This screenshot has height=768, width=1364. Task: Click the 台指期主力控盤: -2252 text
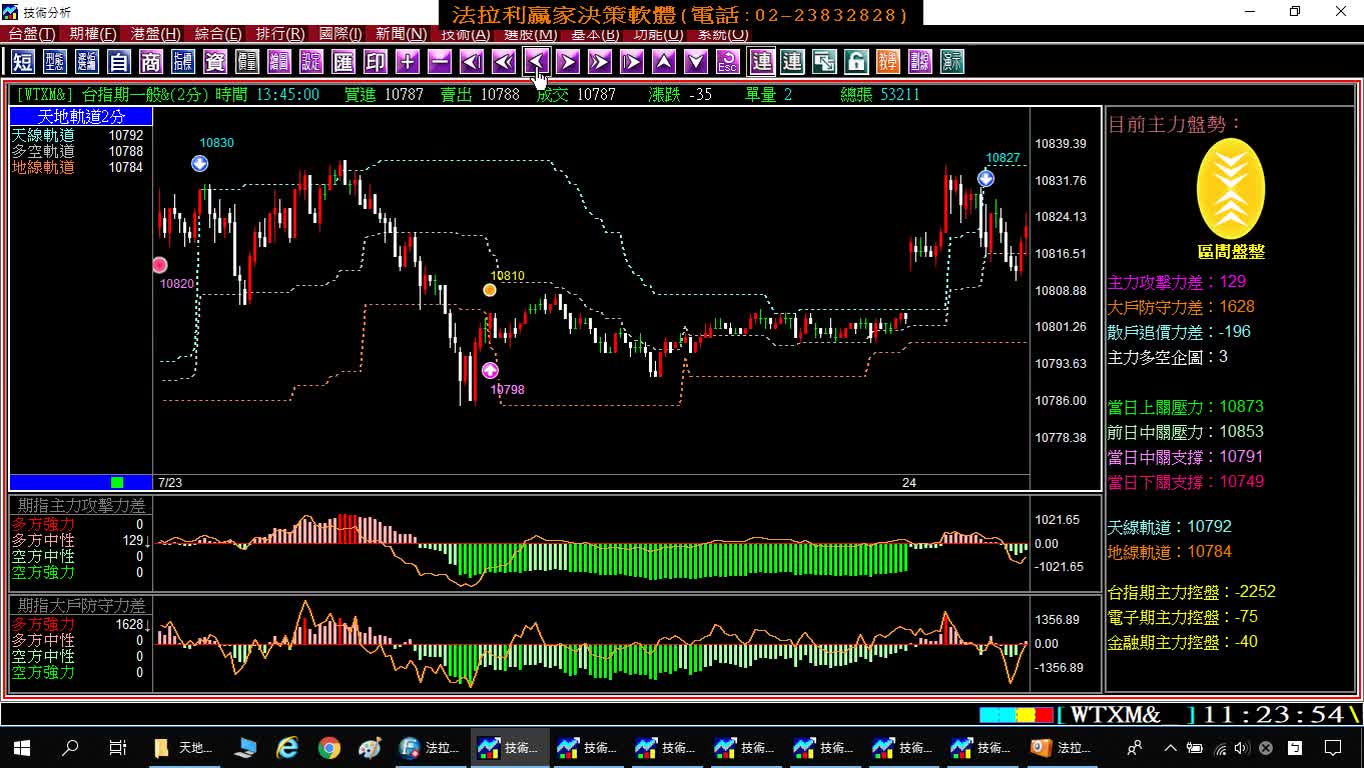coord(1192,592)
